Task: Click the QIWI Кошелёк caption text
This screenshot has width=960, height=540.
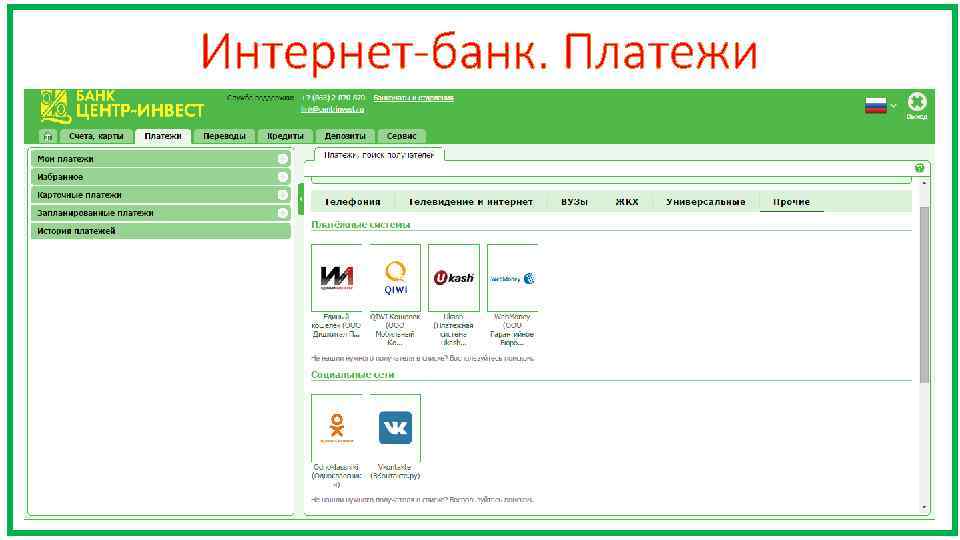Action: (x=396, y=329)
